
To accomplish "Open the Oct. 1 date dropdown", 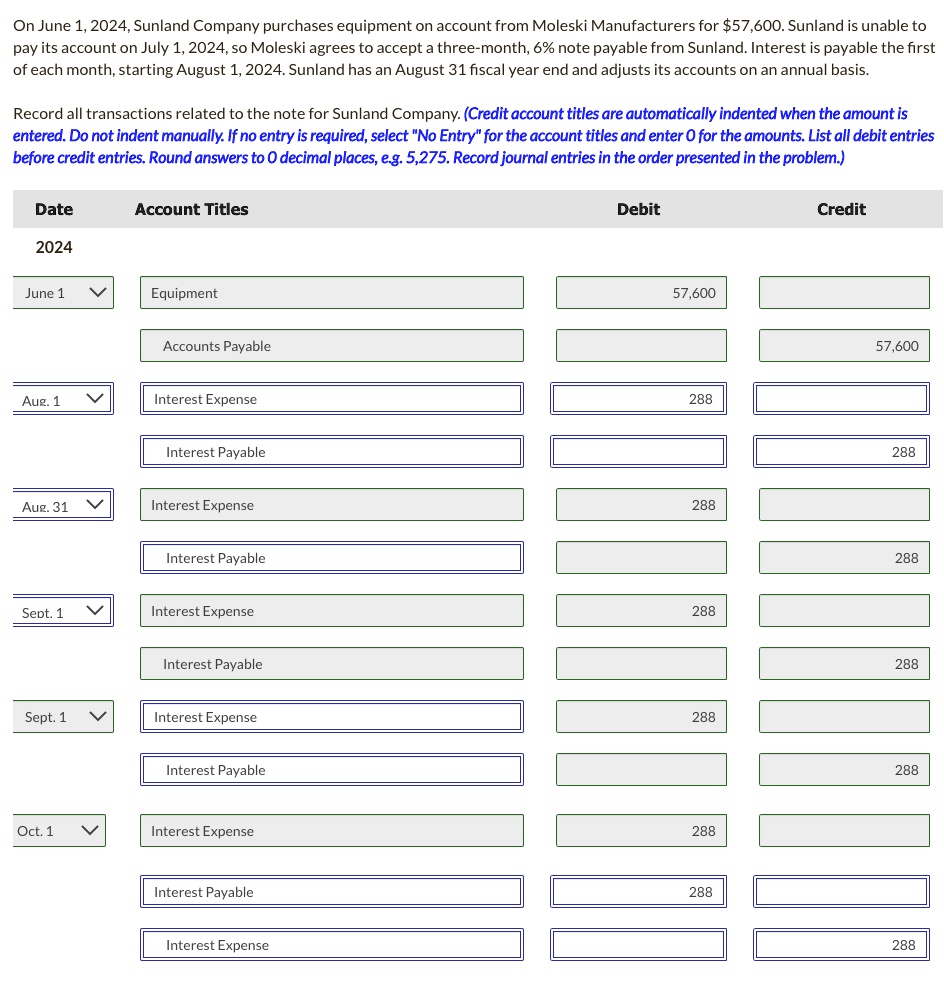I will click(x=59, y=831).
